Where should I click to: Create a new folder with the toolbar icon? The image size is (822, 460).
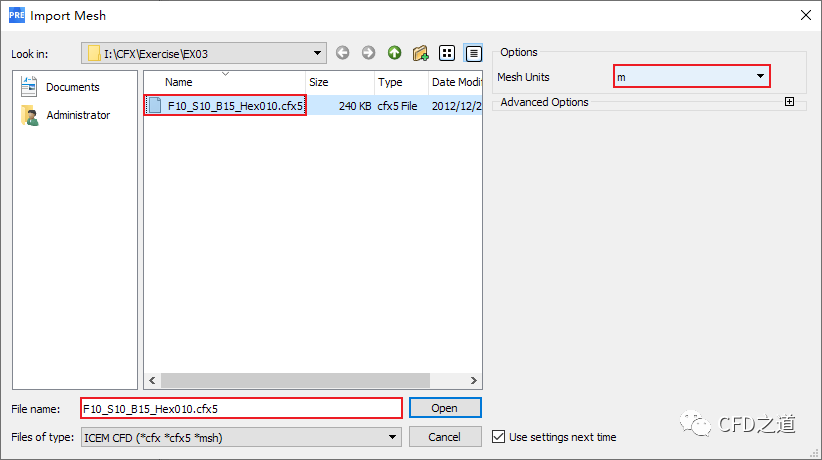point(420,53)
